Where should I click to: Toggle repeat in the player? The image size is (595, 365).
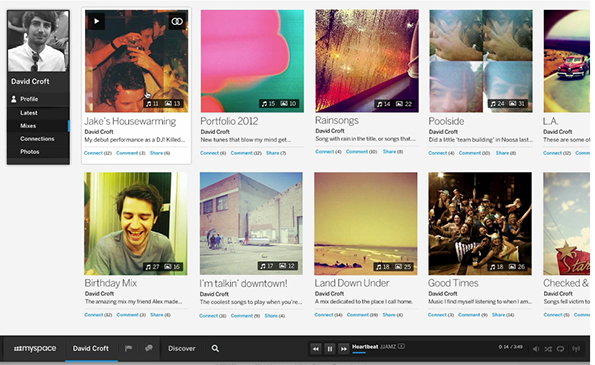click(x=561, y=349)
